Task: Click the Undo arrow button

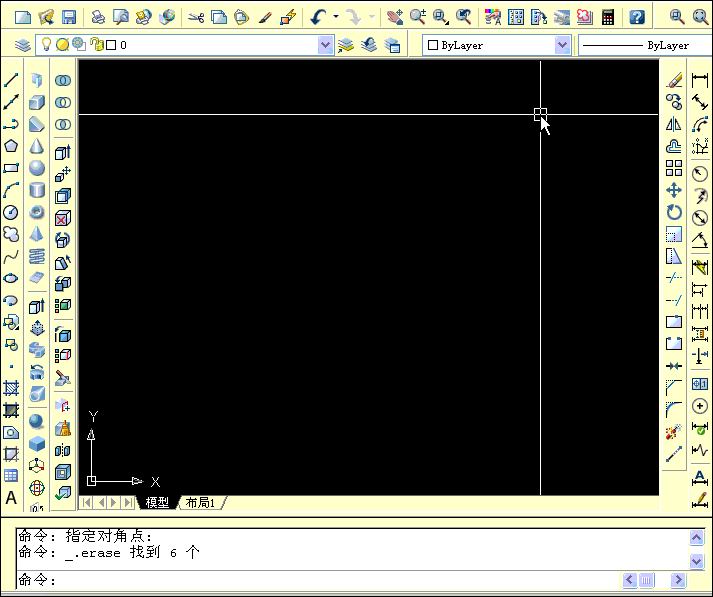Action: click(x=318, y=17)
